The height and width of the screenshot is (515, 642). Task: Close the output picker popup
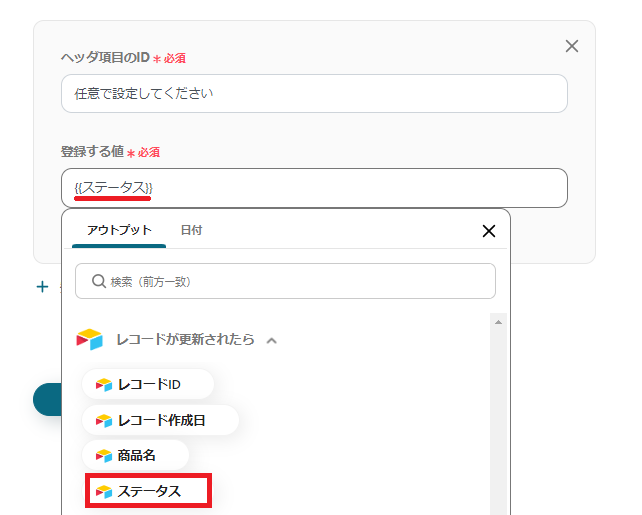489,231
